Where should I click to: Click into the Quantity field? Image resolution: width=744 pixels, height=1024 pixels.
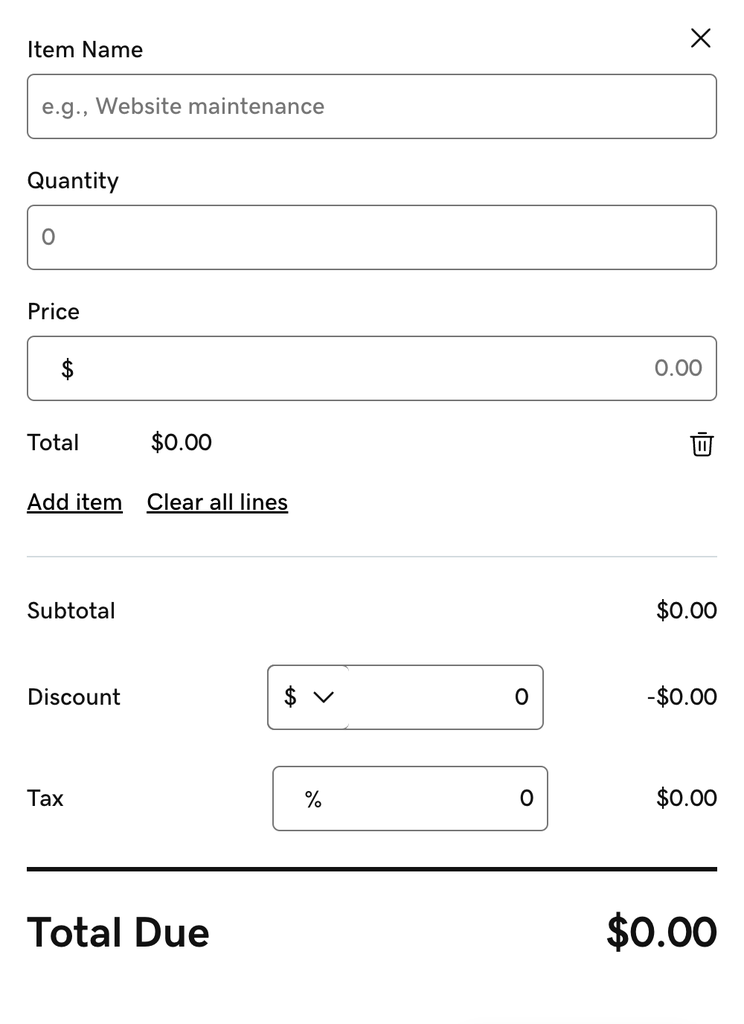[x=371, y=237]
